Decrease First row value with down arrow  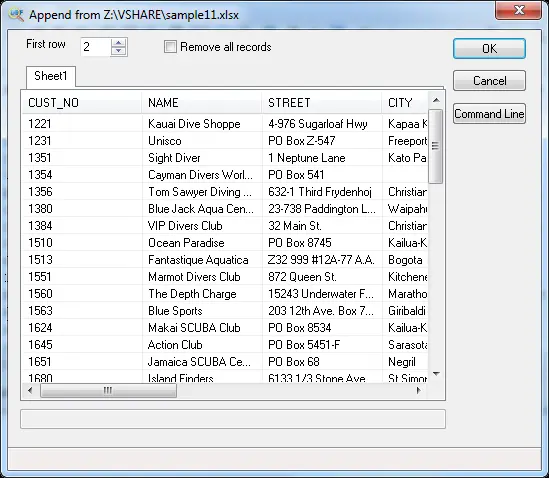click(x=118, y=51)
